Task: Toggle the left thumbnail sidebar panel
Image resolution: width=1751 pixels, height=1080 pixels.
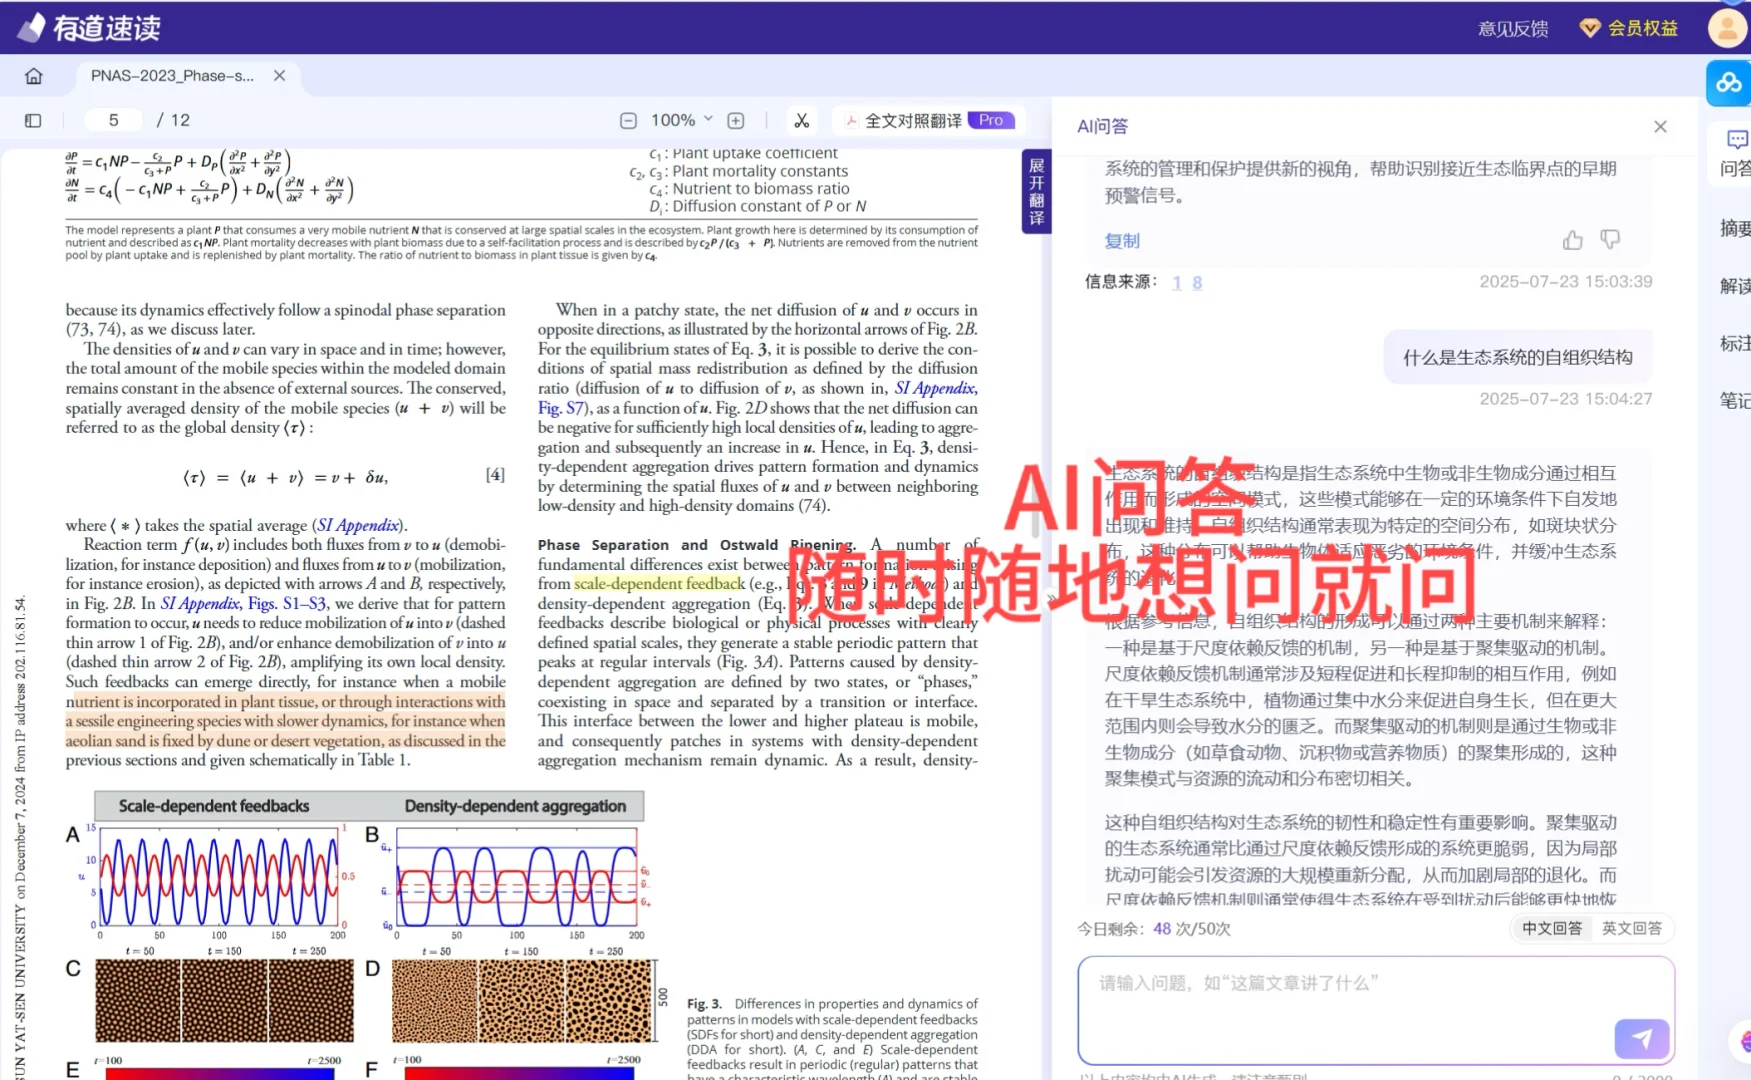Action: click(33, 119)
